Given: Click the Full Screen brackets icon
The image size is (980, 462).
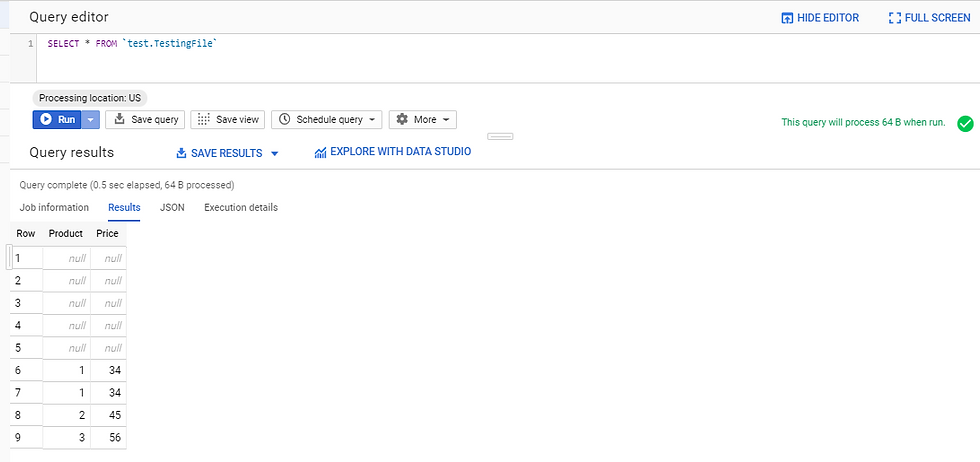Looking at the screenshot, I should click(x=895, y=18).
